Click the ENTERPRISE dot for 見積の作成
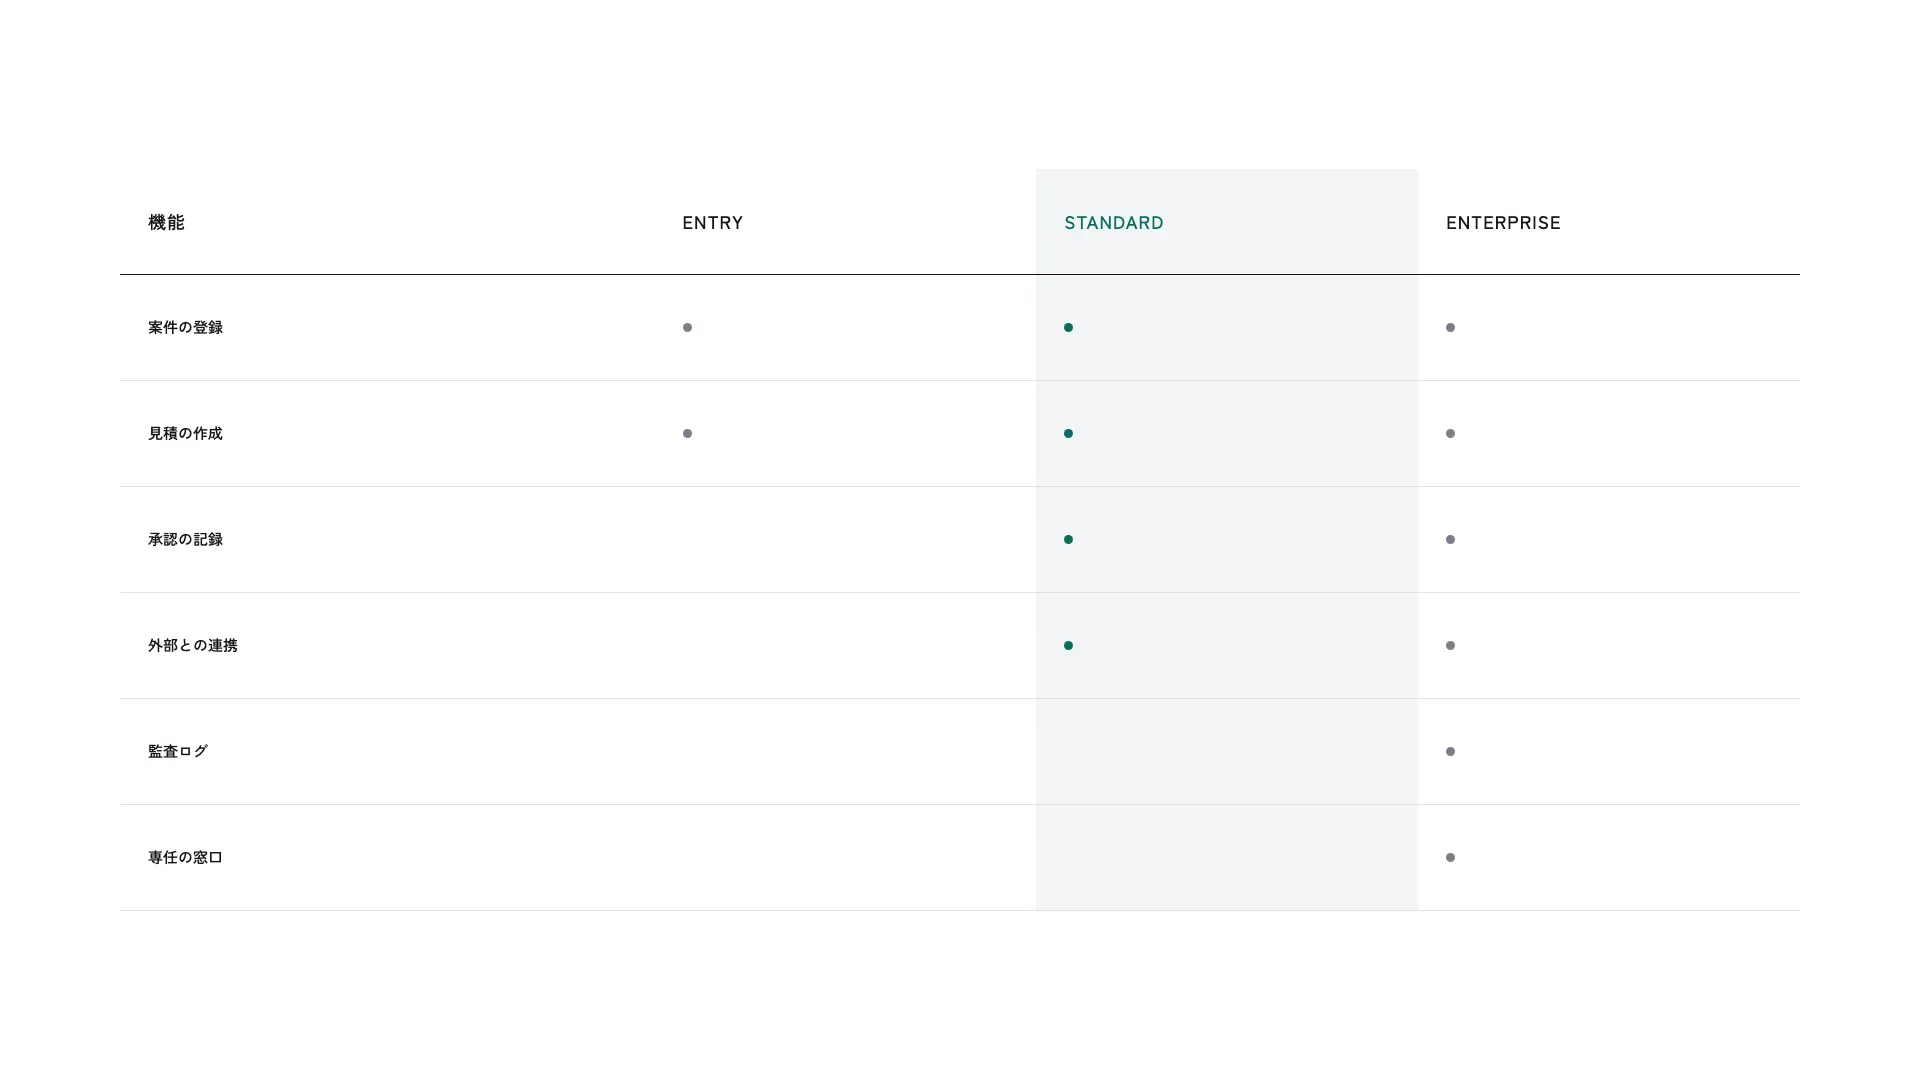Viewport: 1920px width, 1080px height. click(1450, 433)
